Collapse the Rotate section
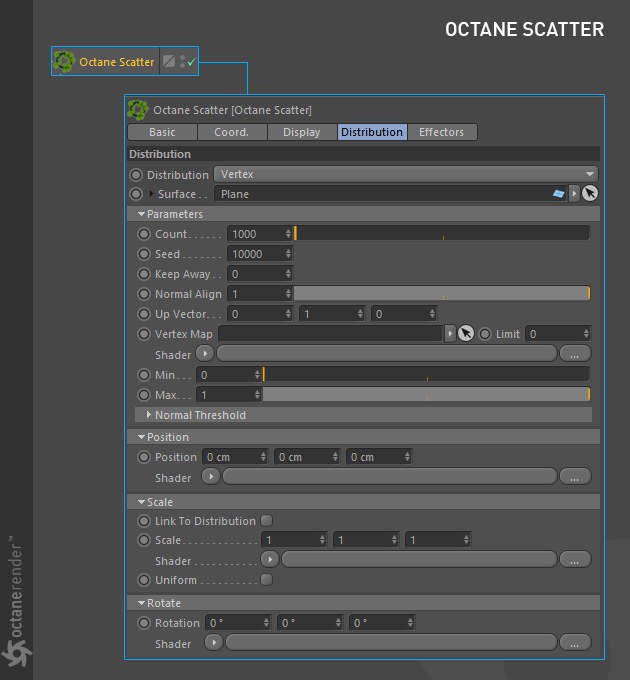Image resolution: width=630 pixels, height=680 pixels. coord(141,603)
